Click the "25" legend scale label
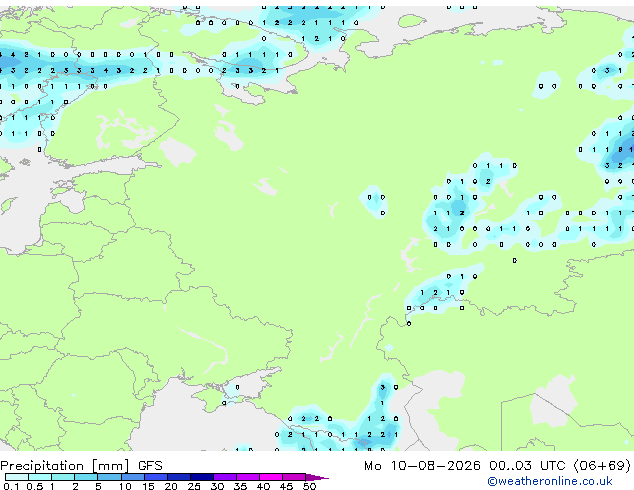Viewport: 634px width, 490px height. (x=194, y=486)
